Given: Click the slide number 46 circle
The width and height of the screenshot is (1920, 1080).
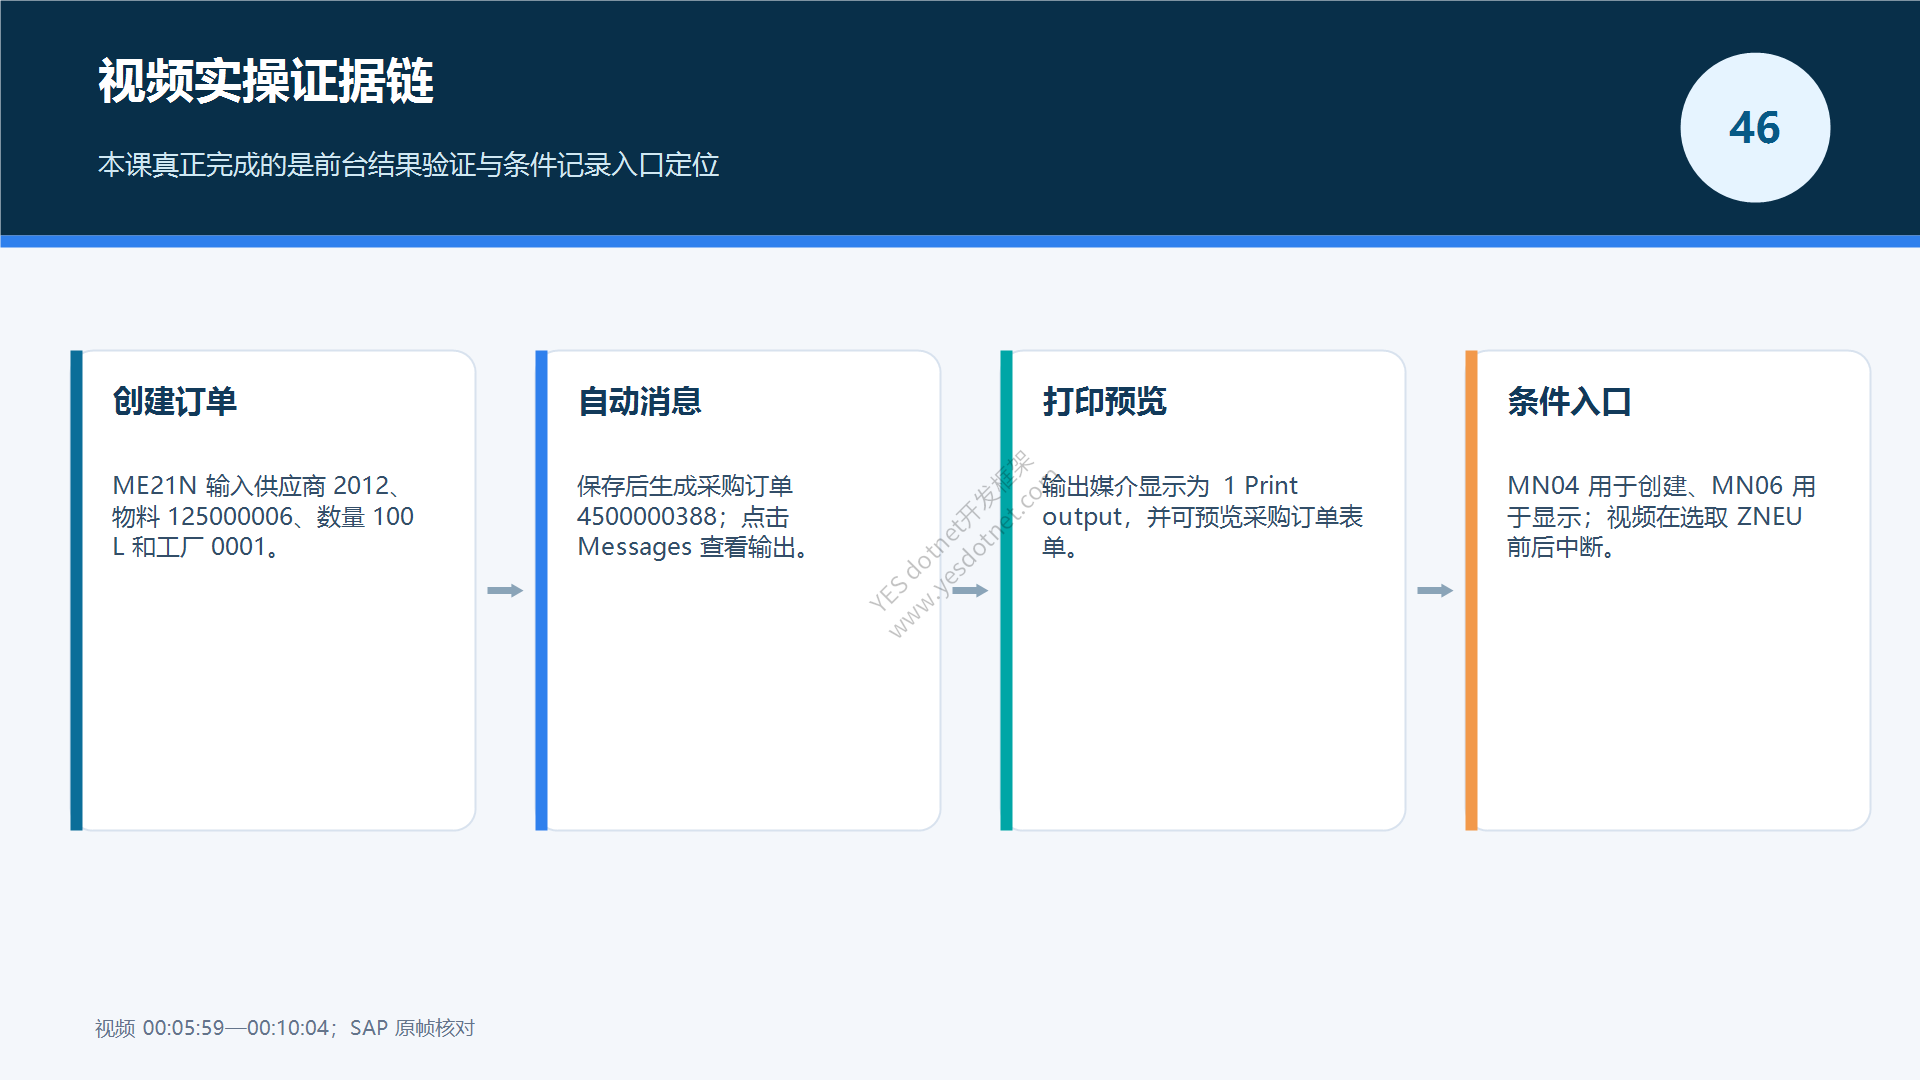Looking at the screenshot, I should [x=1755, y=128].
